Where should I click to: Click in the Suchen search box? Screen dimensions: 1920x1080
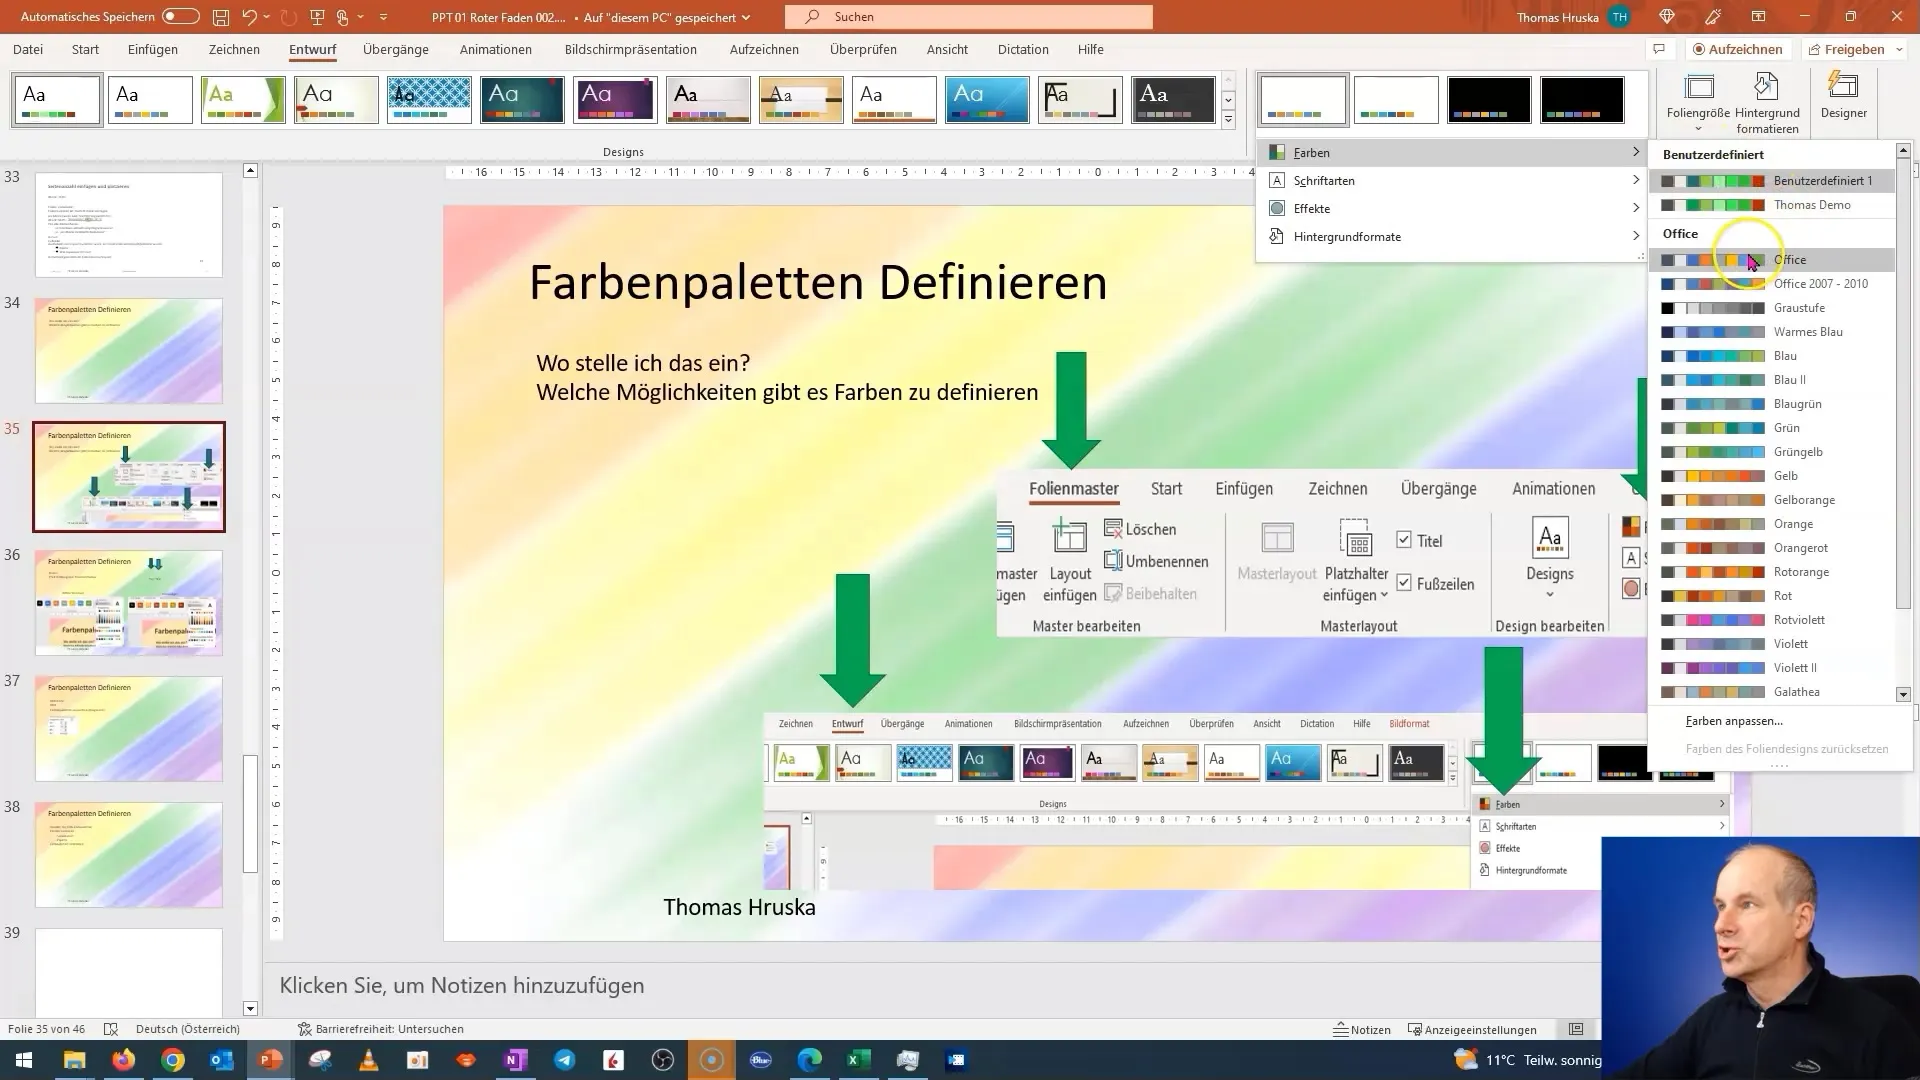pyautogui.click(x=968, y=17)
